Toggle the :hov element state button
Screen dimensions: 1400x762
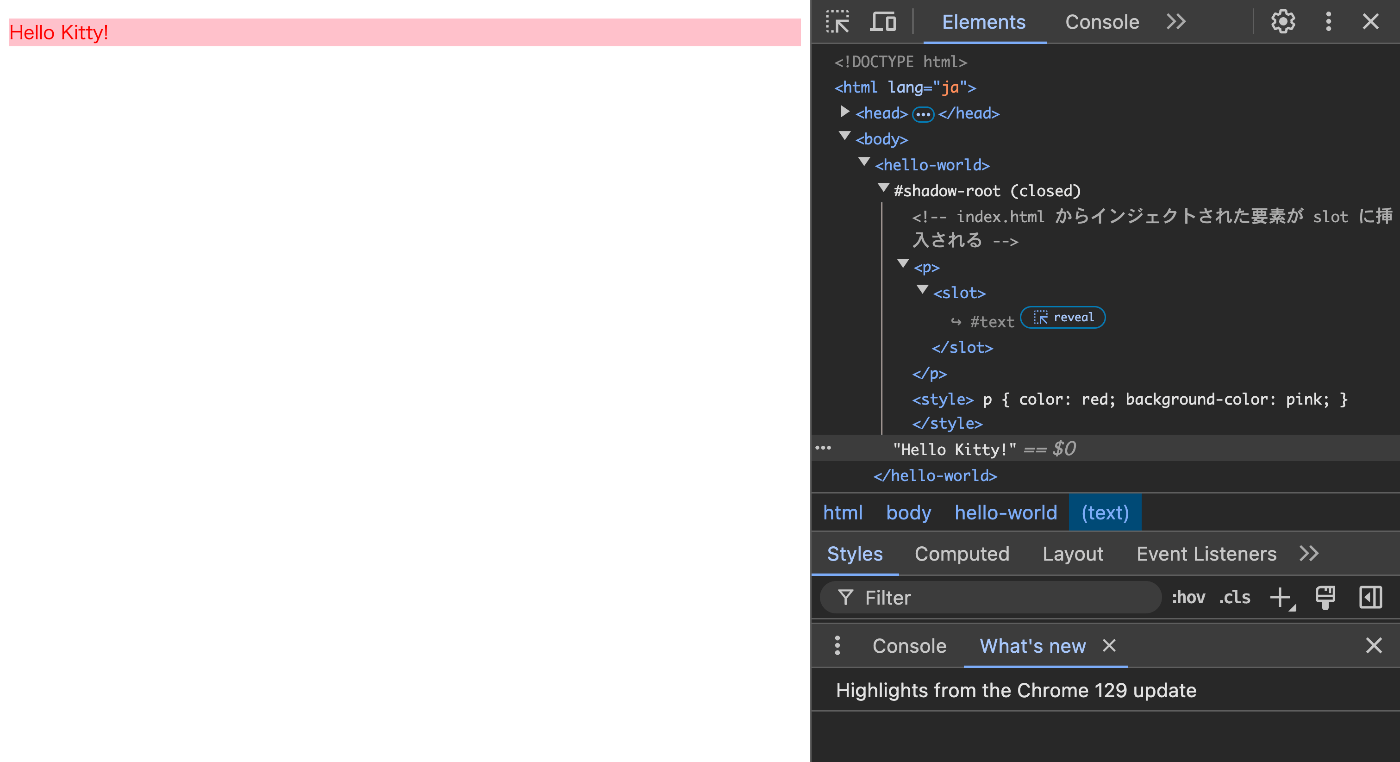(1188, 597)
